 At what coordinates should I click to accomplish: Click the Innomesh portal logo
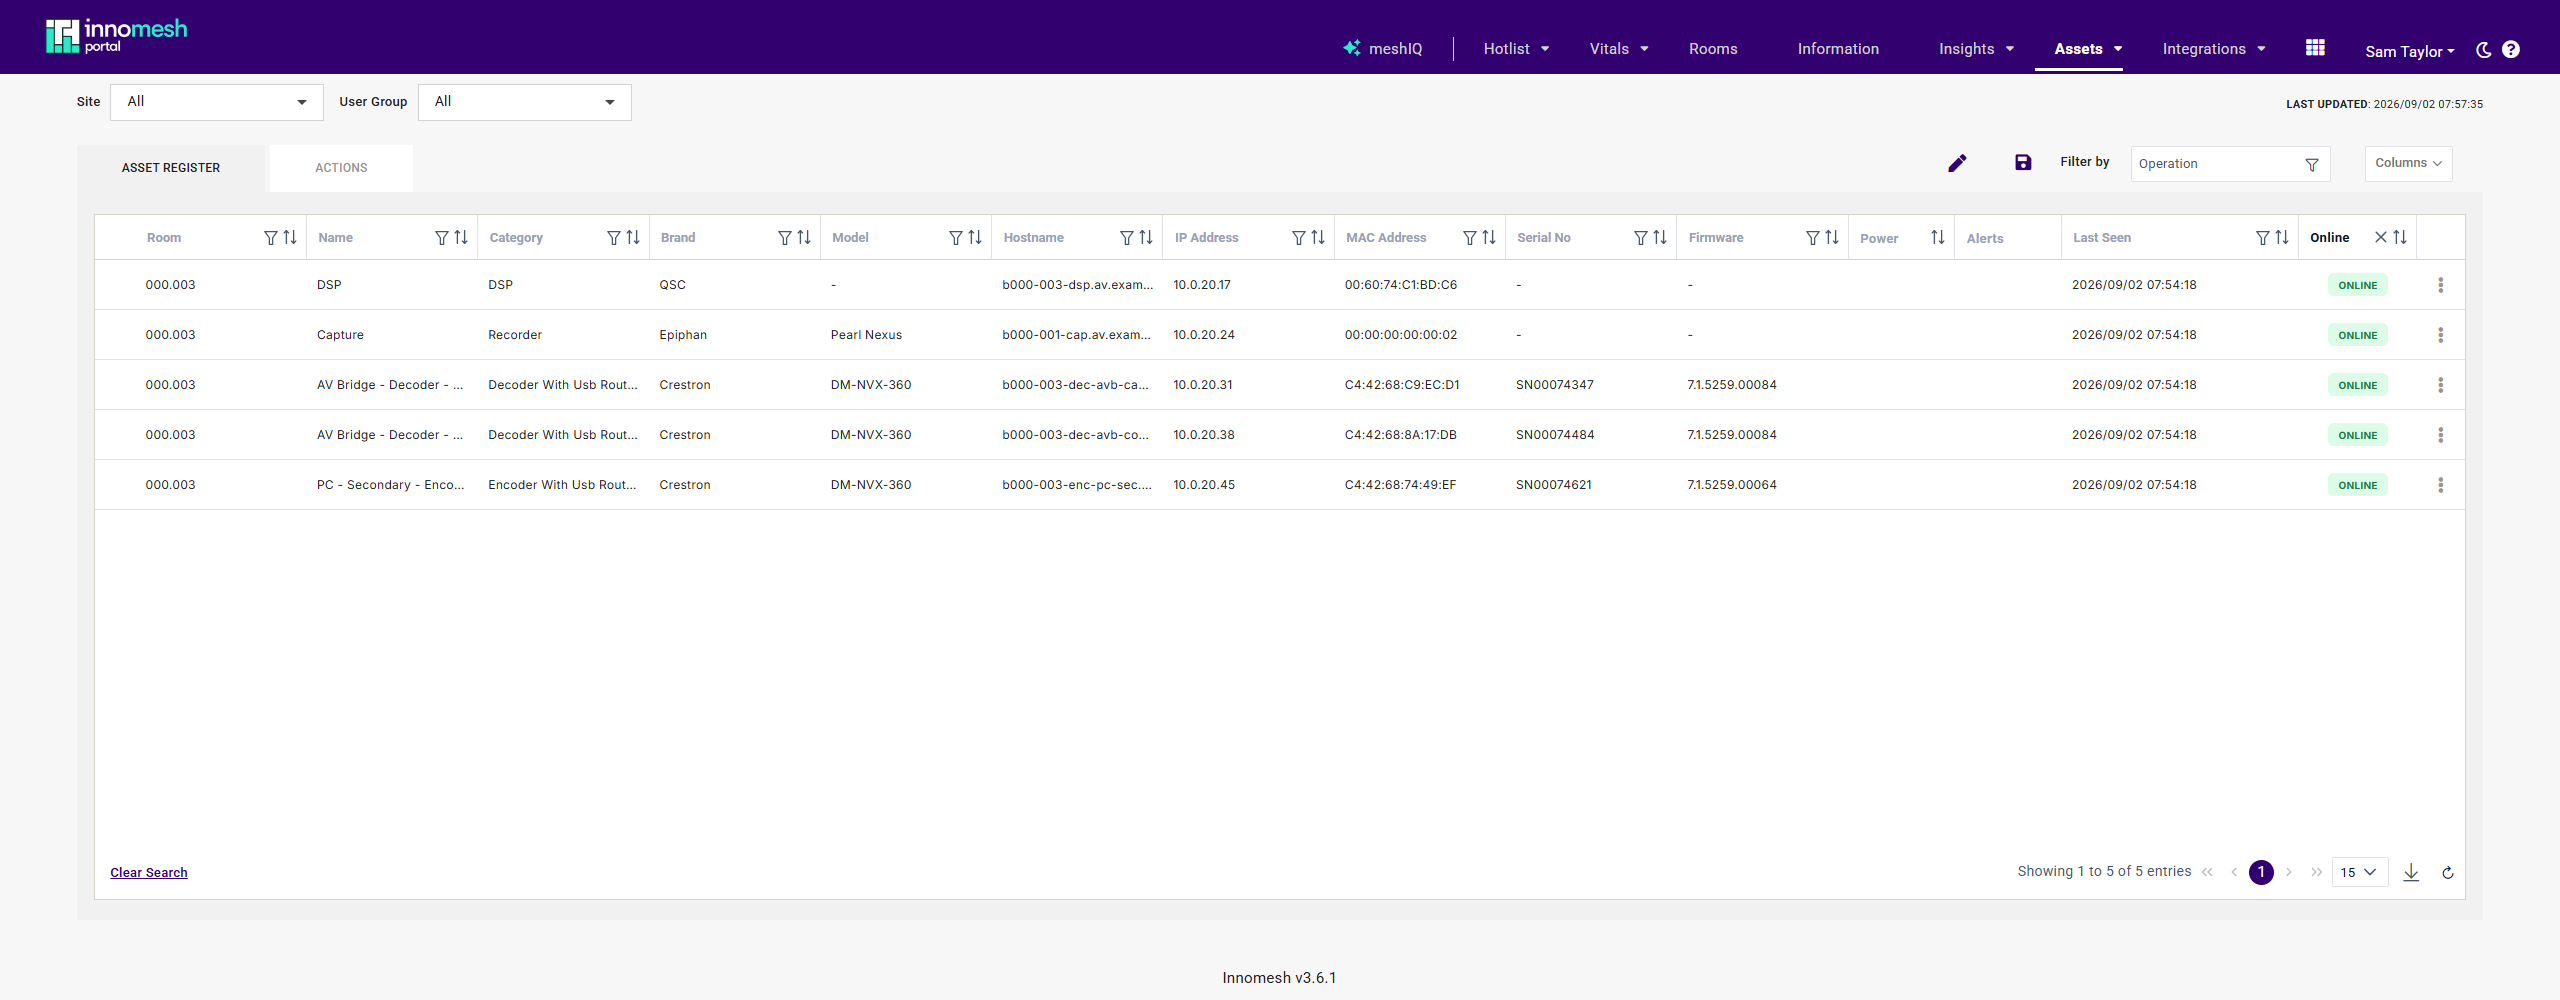(x=116, y=36)
